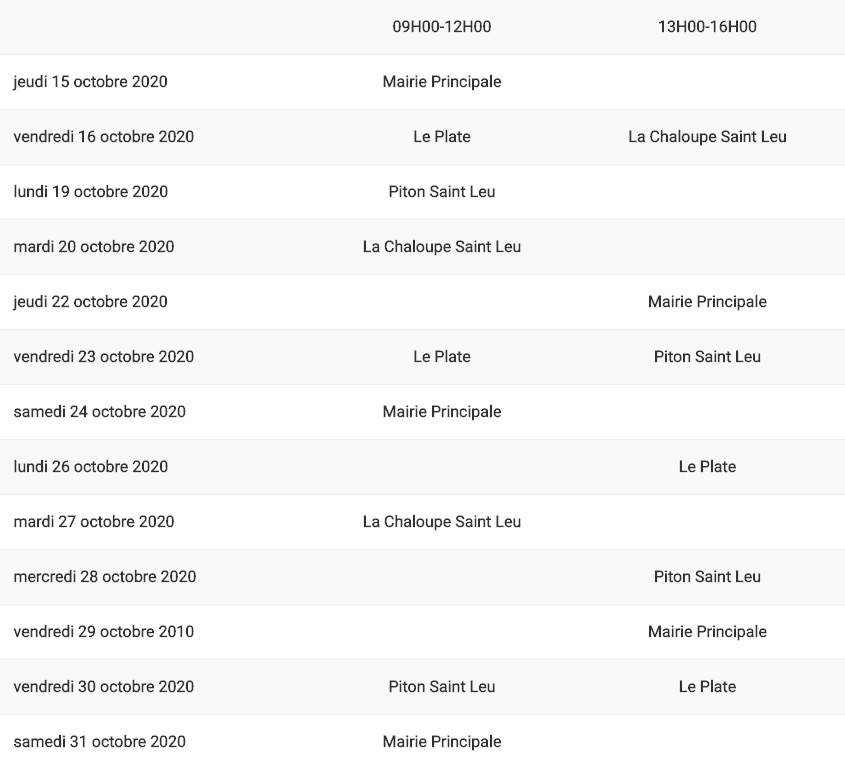Select the mardi 20 octobre 2020 date
This screenshot has height=761, width=845.
point(93,247)
